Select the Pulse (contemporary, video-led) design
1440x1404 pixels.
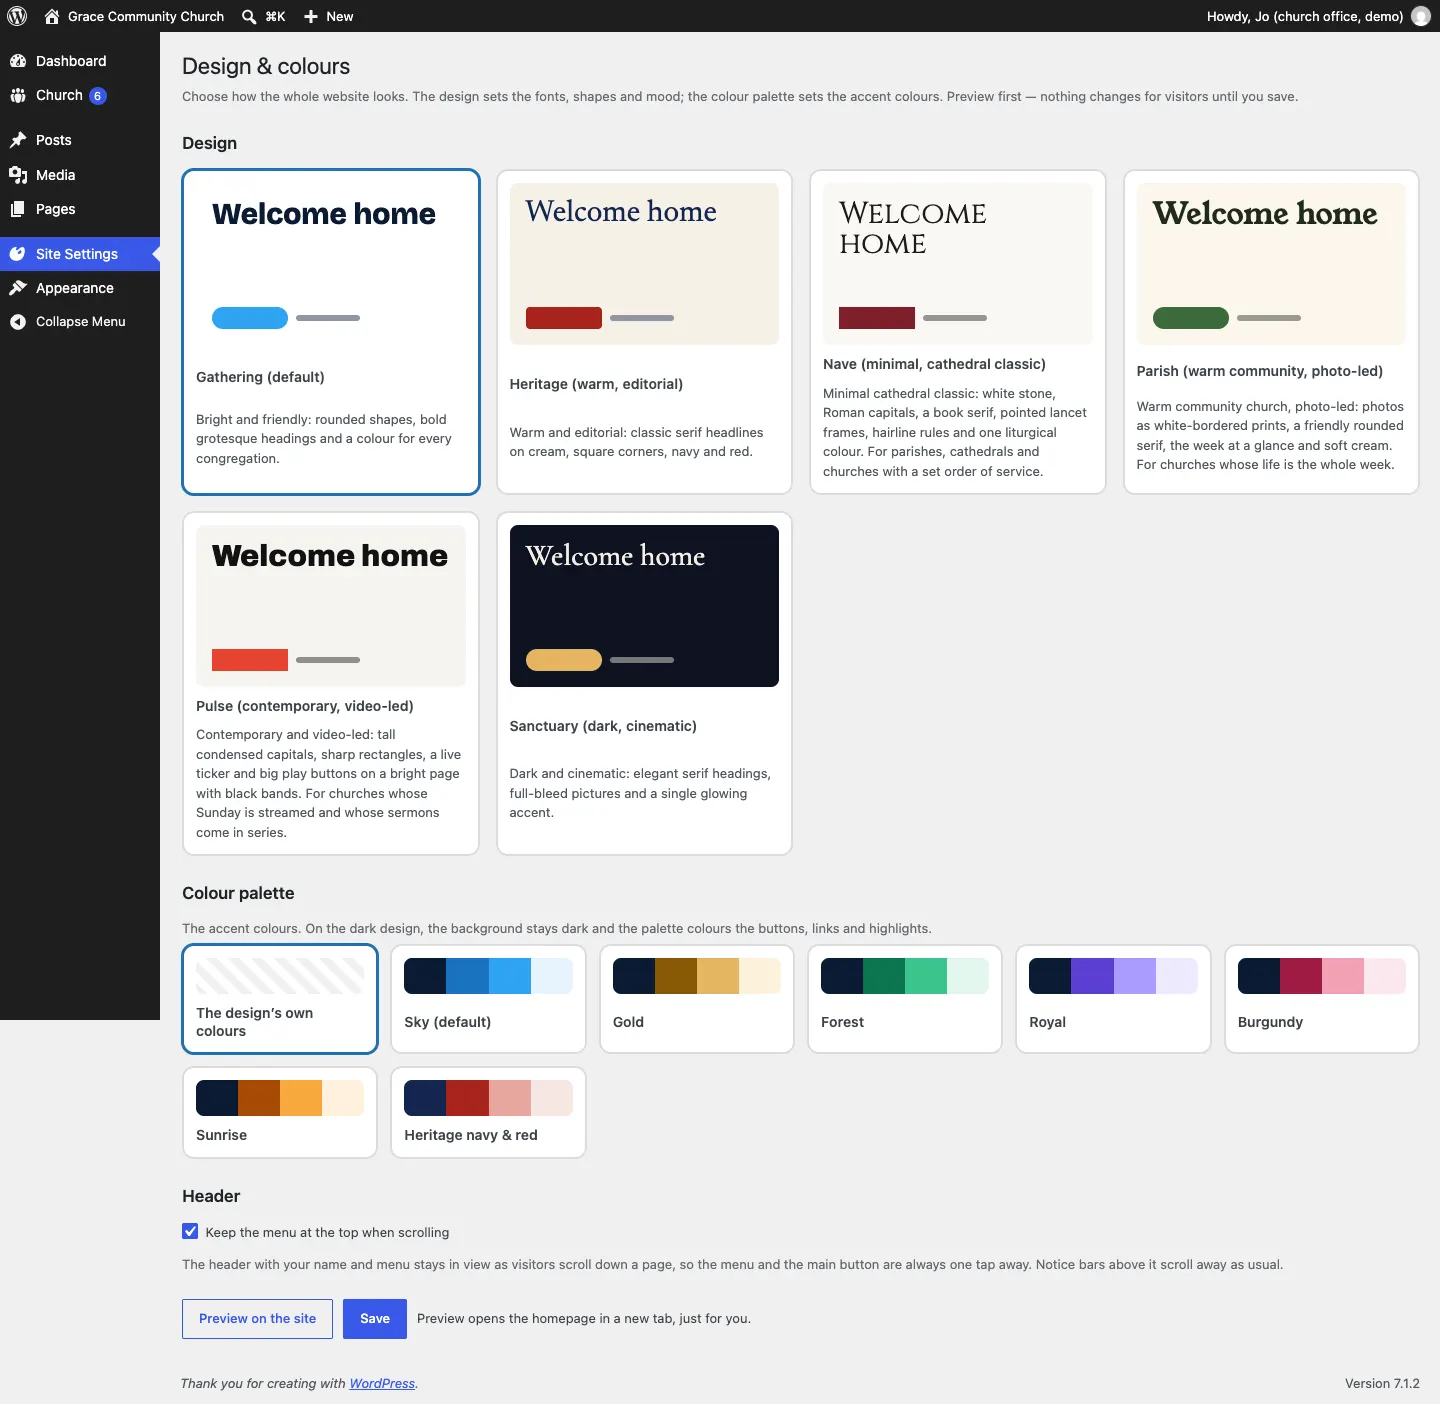click(331, 684)
